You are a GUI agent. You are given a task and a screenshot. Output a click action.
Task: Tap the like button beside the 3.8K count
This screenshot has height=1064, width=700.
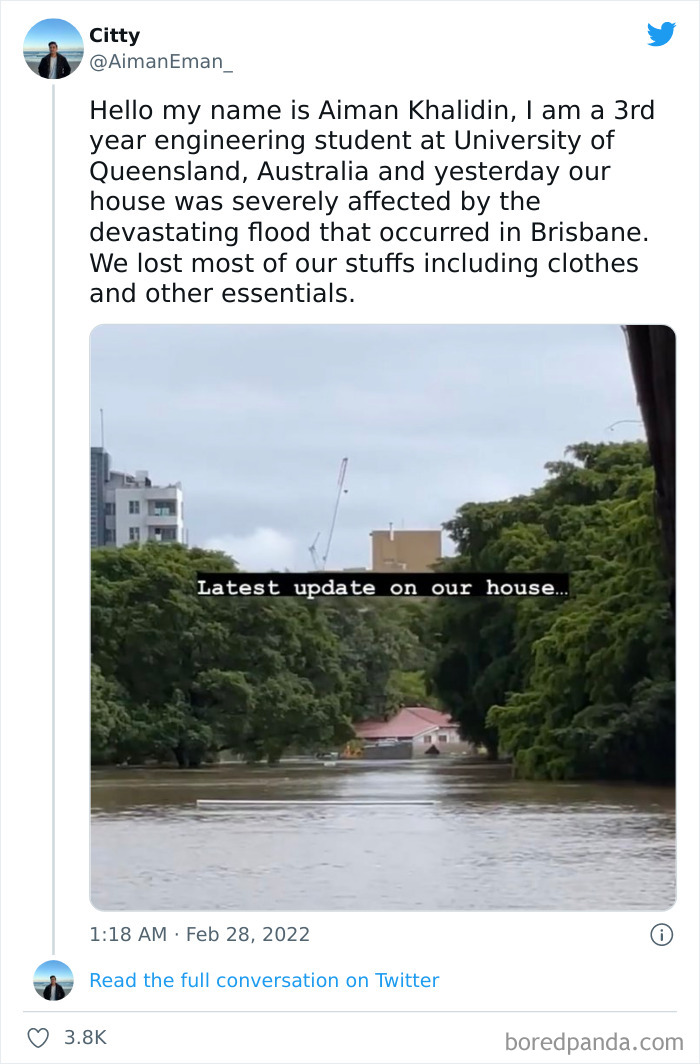click(36, 1038)
